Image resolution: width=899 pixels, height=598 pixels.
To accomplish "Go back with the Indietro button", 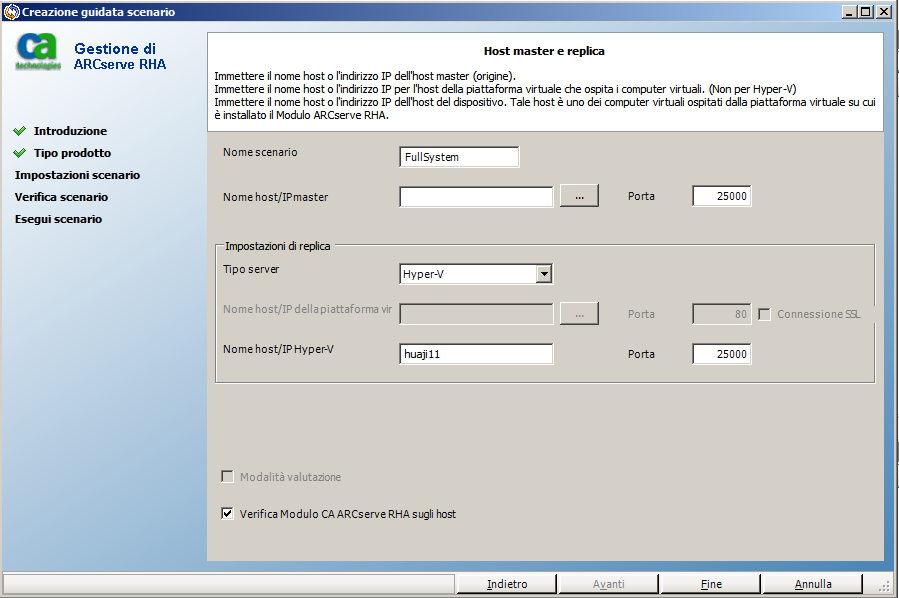I will [x=507, y=584].
